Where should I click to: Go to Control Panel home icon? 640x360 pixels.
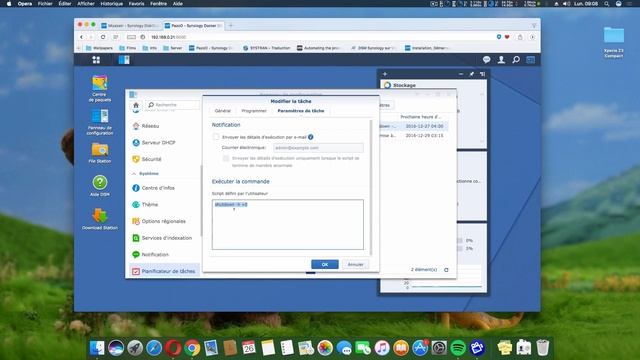pyautogui.click(x=136, y=105)
